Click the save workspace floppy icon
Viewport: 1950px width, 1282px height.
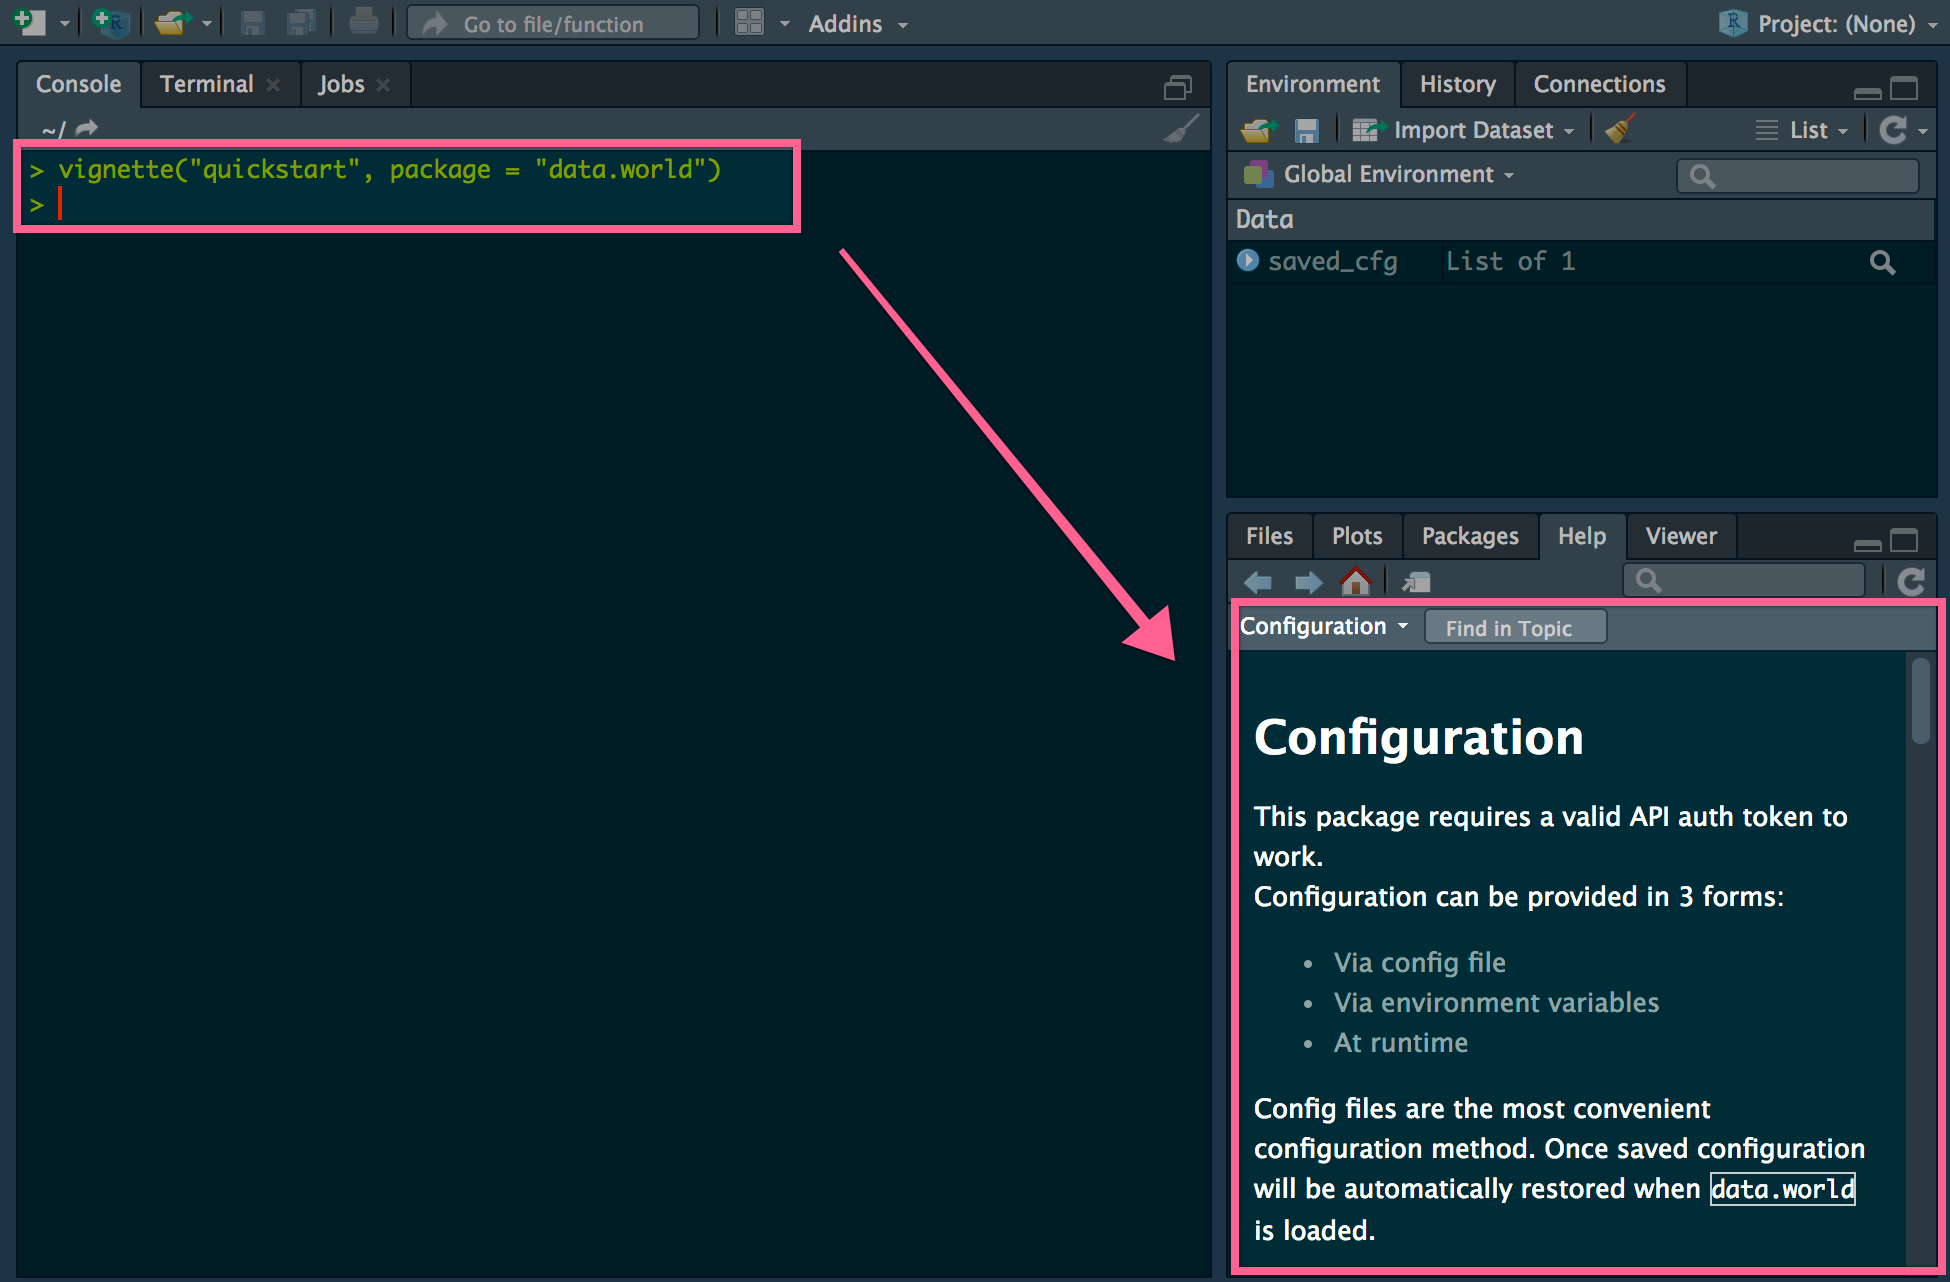click(1306, 130)
